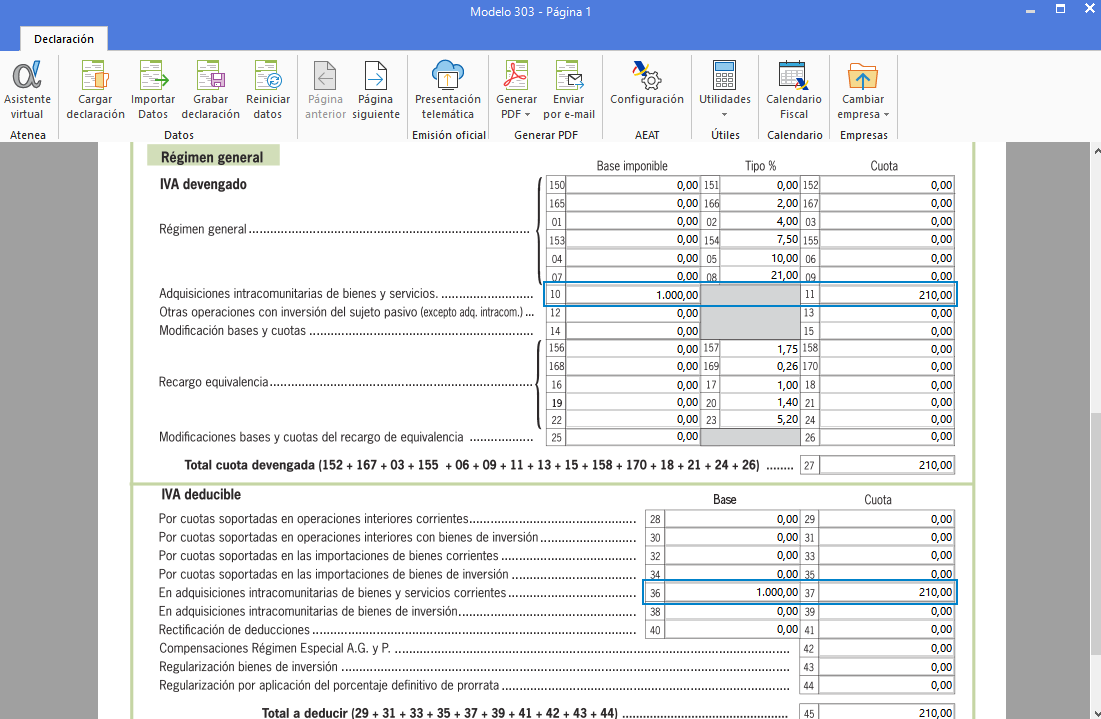This screenshot has width=1101, height=719.
Task: Click field 25 modificaciones recargo equivalencia
Action: [x=632, y=437]
